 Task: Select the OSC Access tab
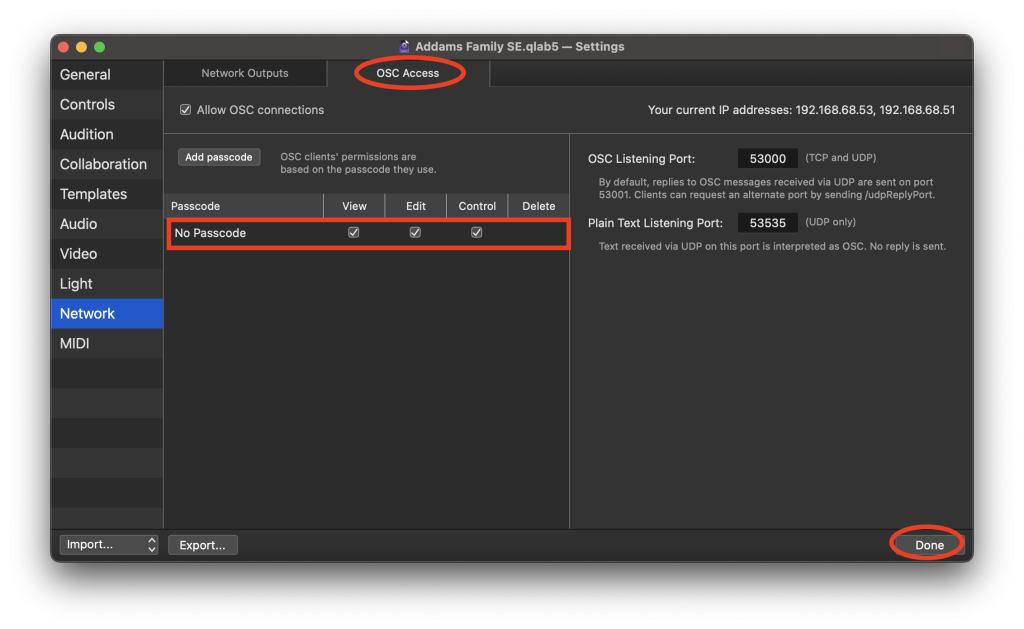[x=408, y=73]
